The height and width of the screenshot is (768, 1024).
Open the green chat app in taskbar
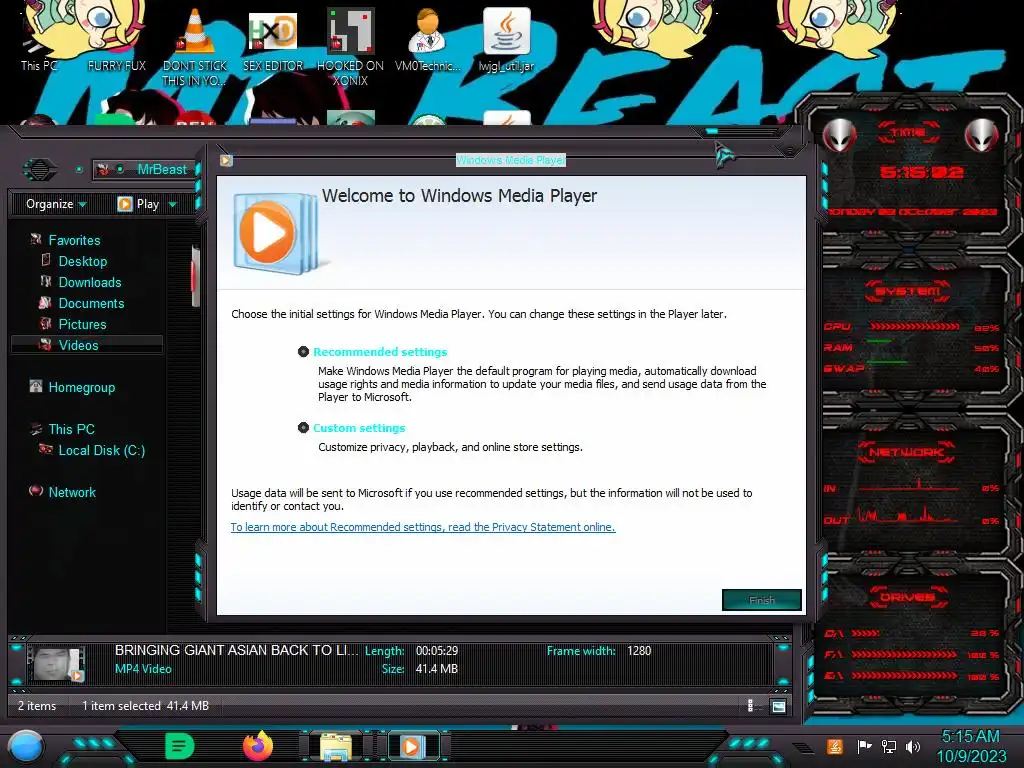(x=180, y=746)
